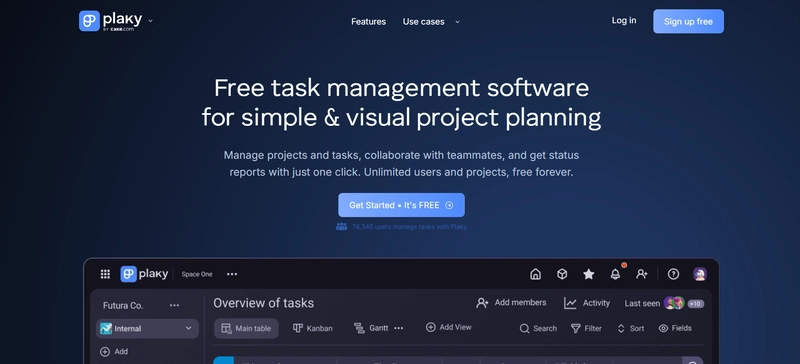The width and height of the screenshot is (800, 364).
Task: Open the Features menu item
Action: [x=368, y=21]
